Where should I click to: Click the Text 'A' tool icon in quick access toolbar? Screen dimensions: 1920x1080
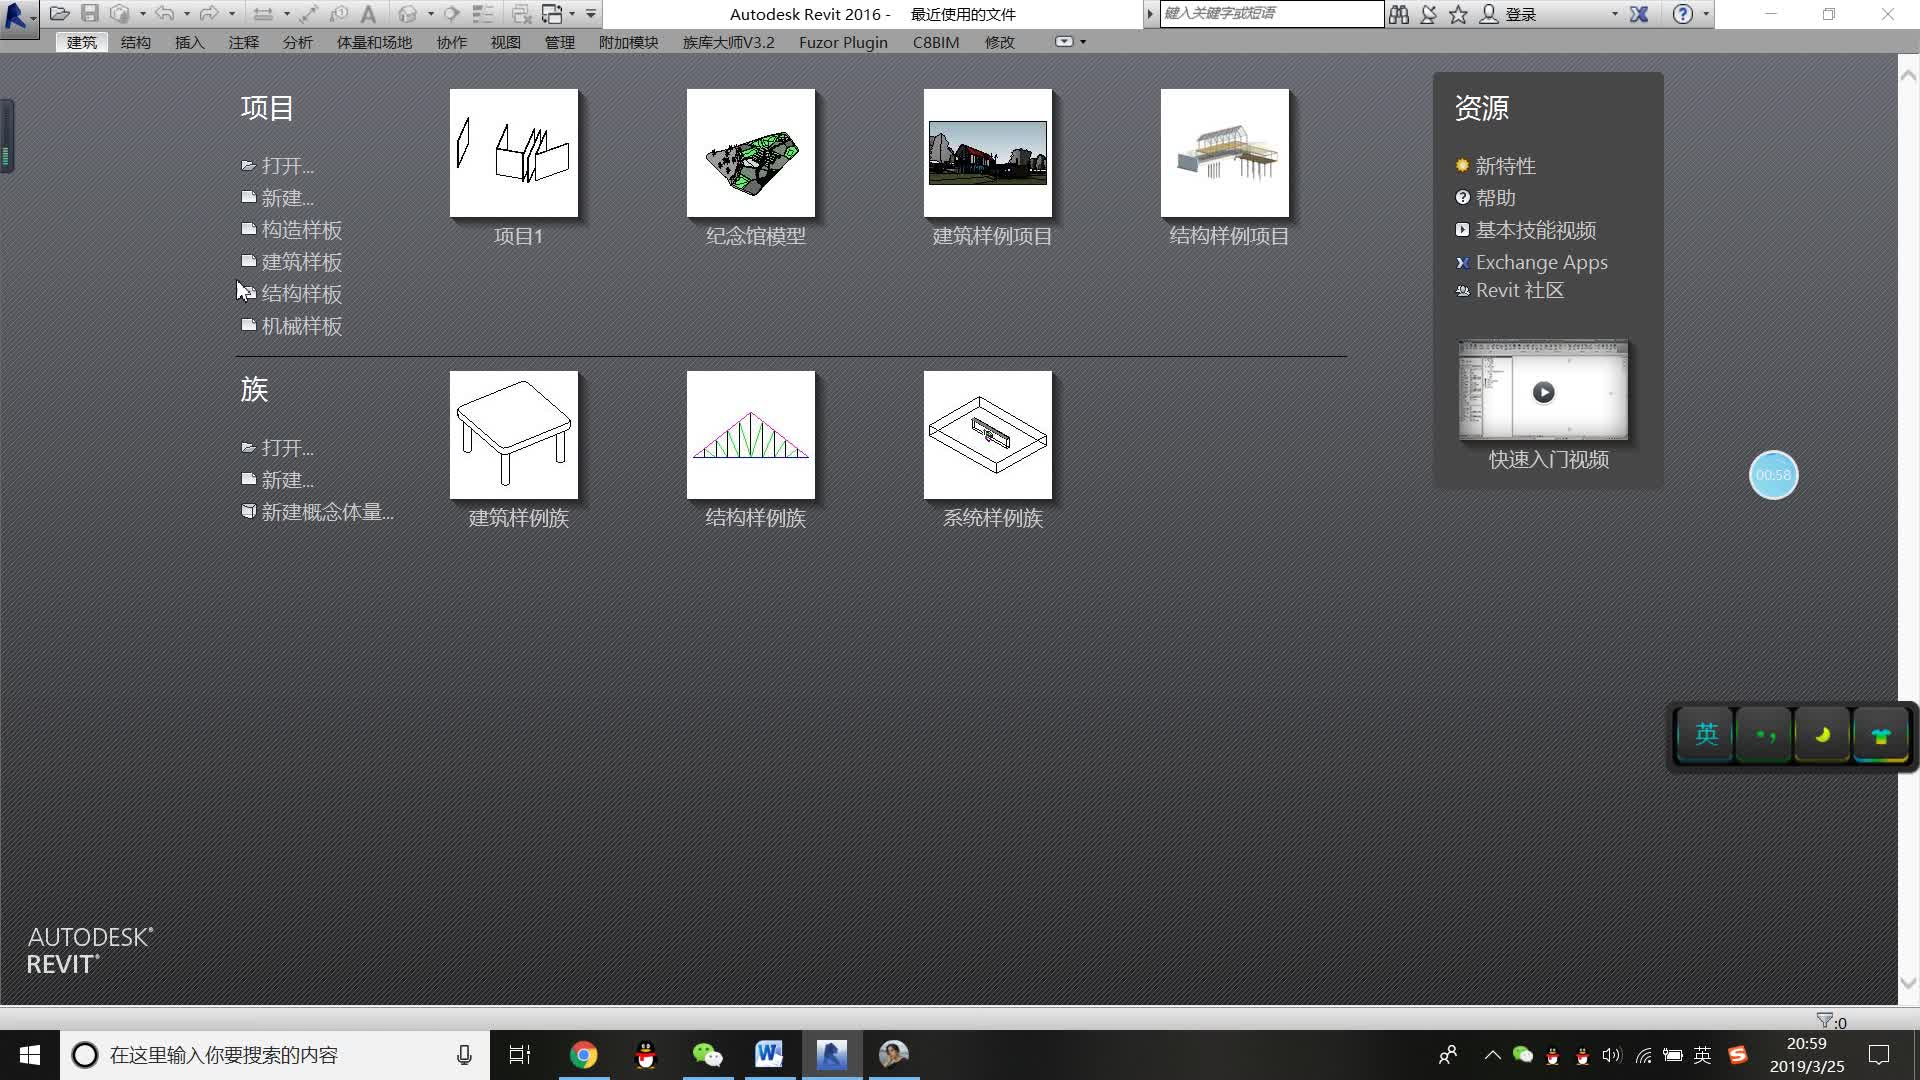pyautogui.click(x=368, y=14)
